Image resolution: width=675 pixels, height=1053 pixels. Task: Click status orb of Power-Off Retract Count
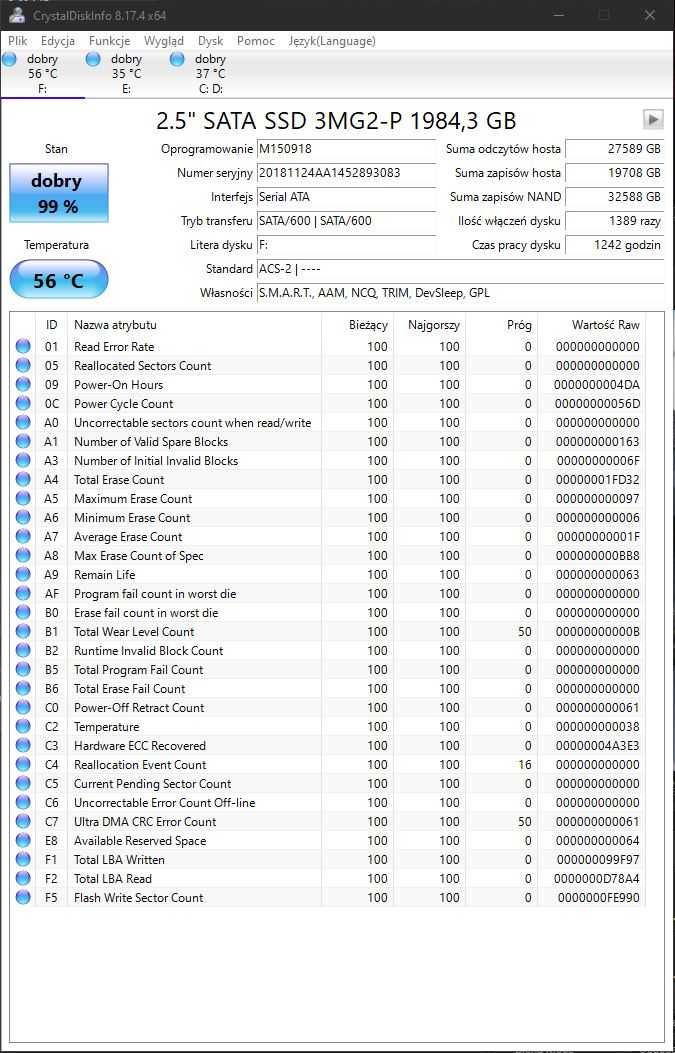(23, 707)
